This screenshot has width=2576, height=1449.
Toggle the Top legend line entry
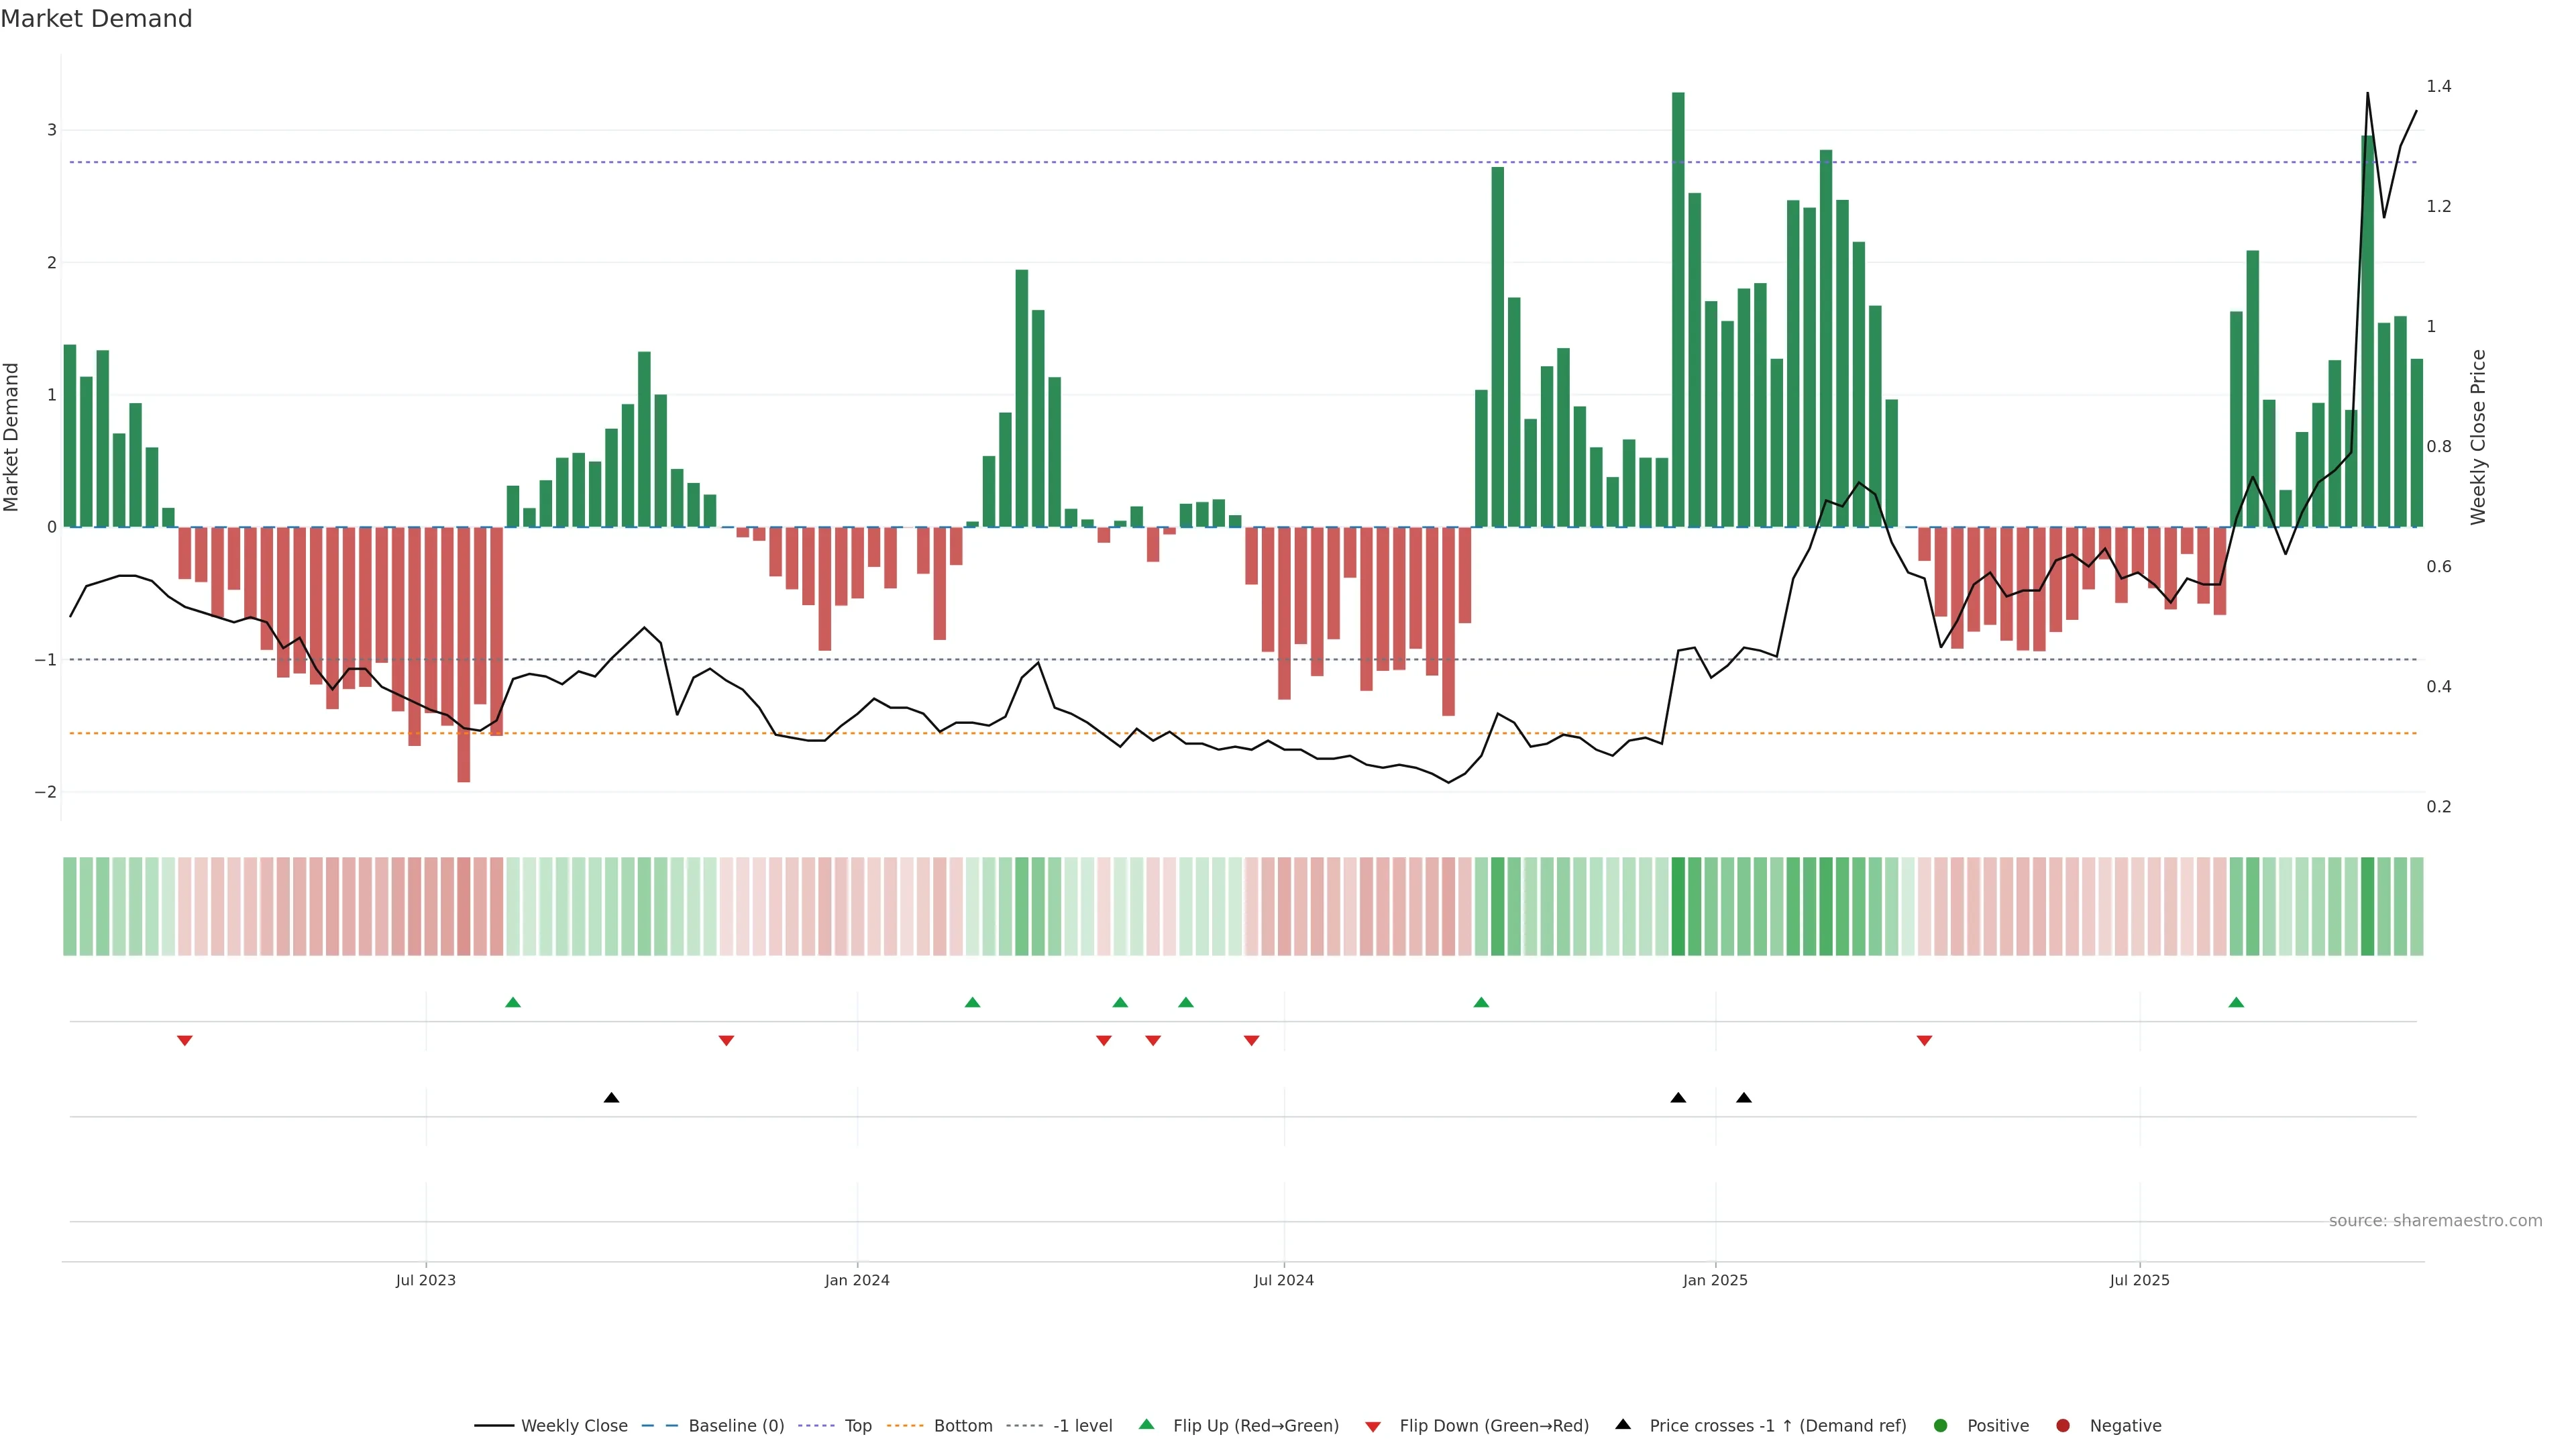857,1426
